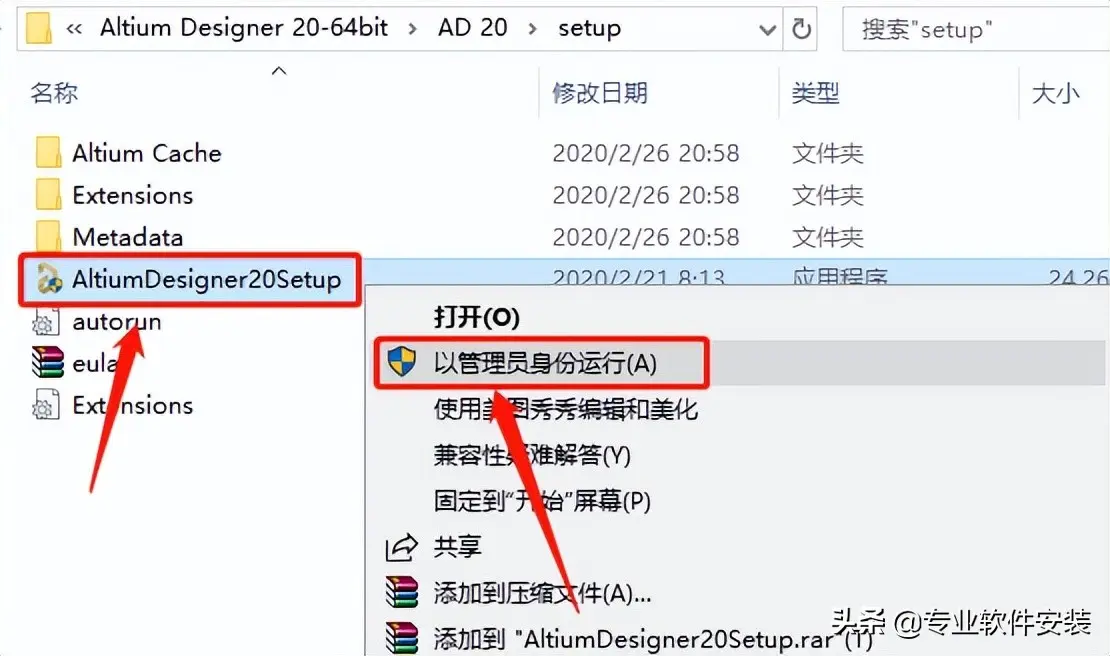The height and width of the screenshot is (656, 1110).
Task: Choose 以管理员身份运行(A) from the context menu
Action: [x=545, y=363]
